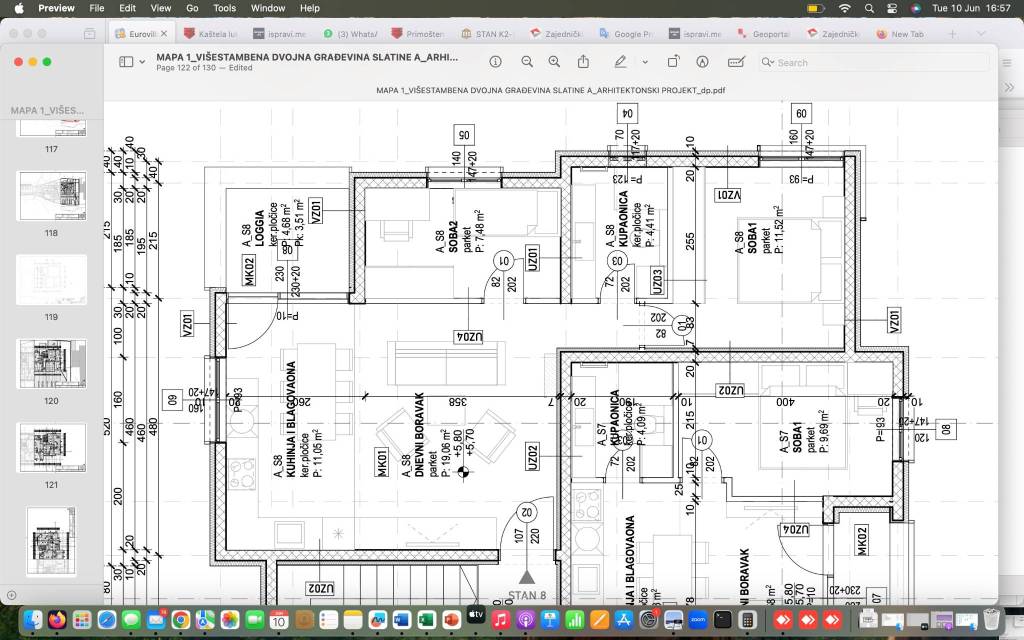1024x640 pixels.
Task: Open the Tools menu
Action: (224, 8)
